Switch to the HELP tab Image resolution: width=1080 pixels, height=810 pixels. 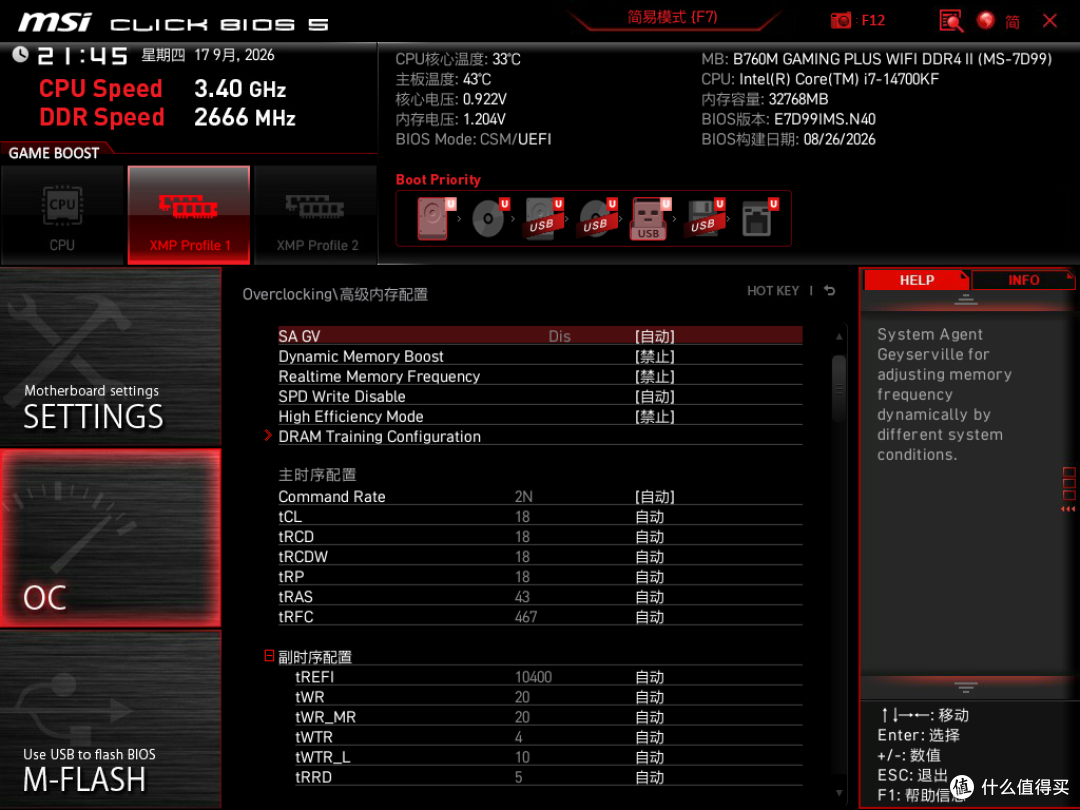(916, 280)
